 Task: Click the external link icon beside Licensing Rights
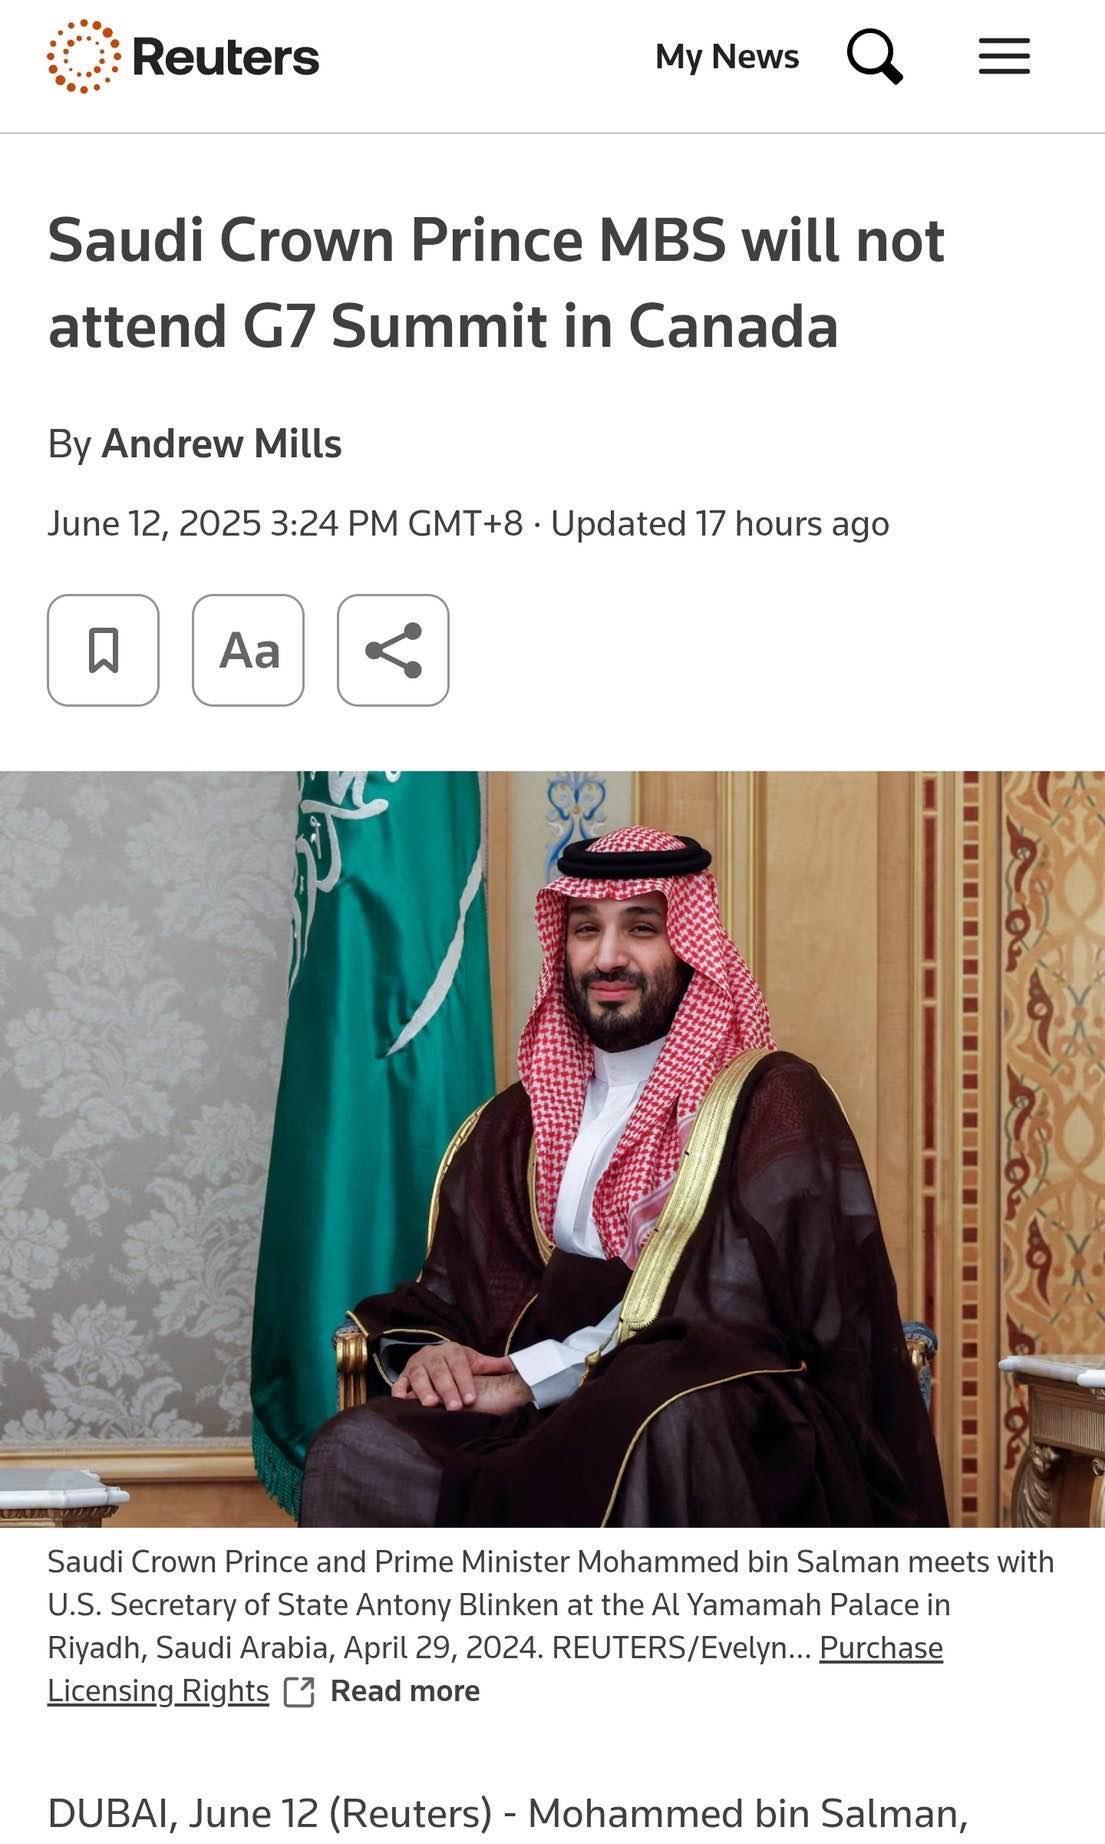(x=299, y=1692)
